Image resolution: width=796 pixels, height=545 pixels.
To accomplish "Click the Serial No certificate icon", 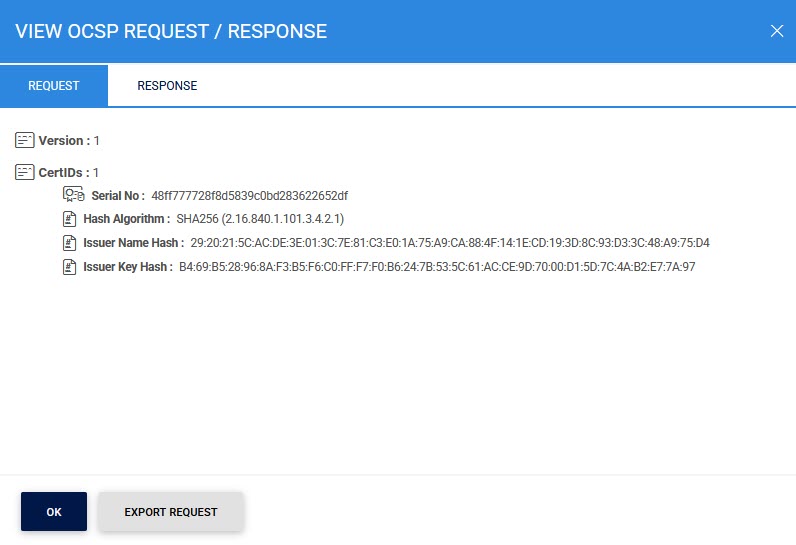I will (74, 195).
